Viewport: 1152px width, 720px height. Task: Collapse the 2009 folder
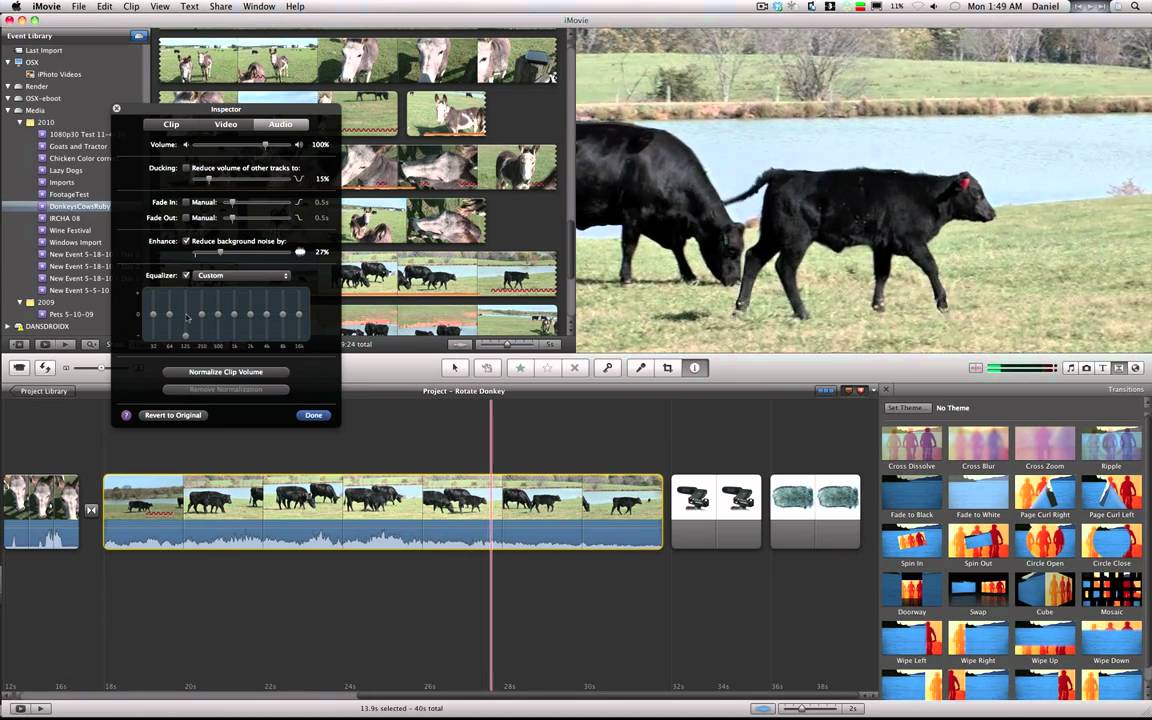click(x=20, y=302)
